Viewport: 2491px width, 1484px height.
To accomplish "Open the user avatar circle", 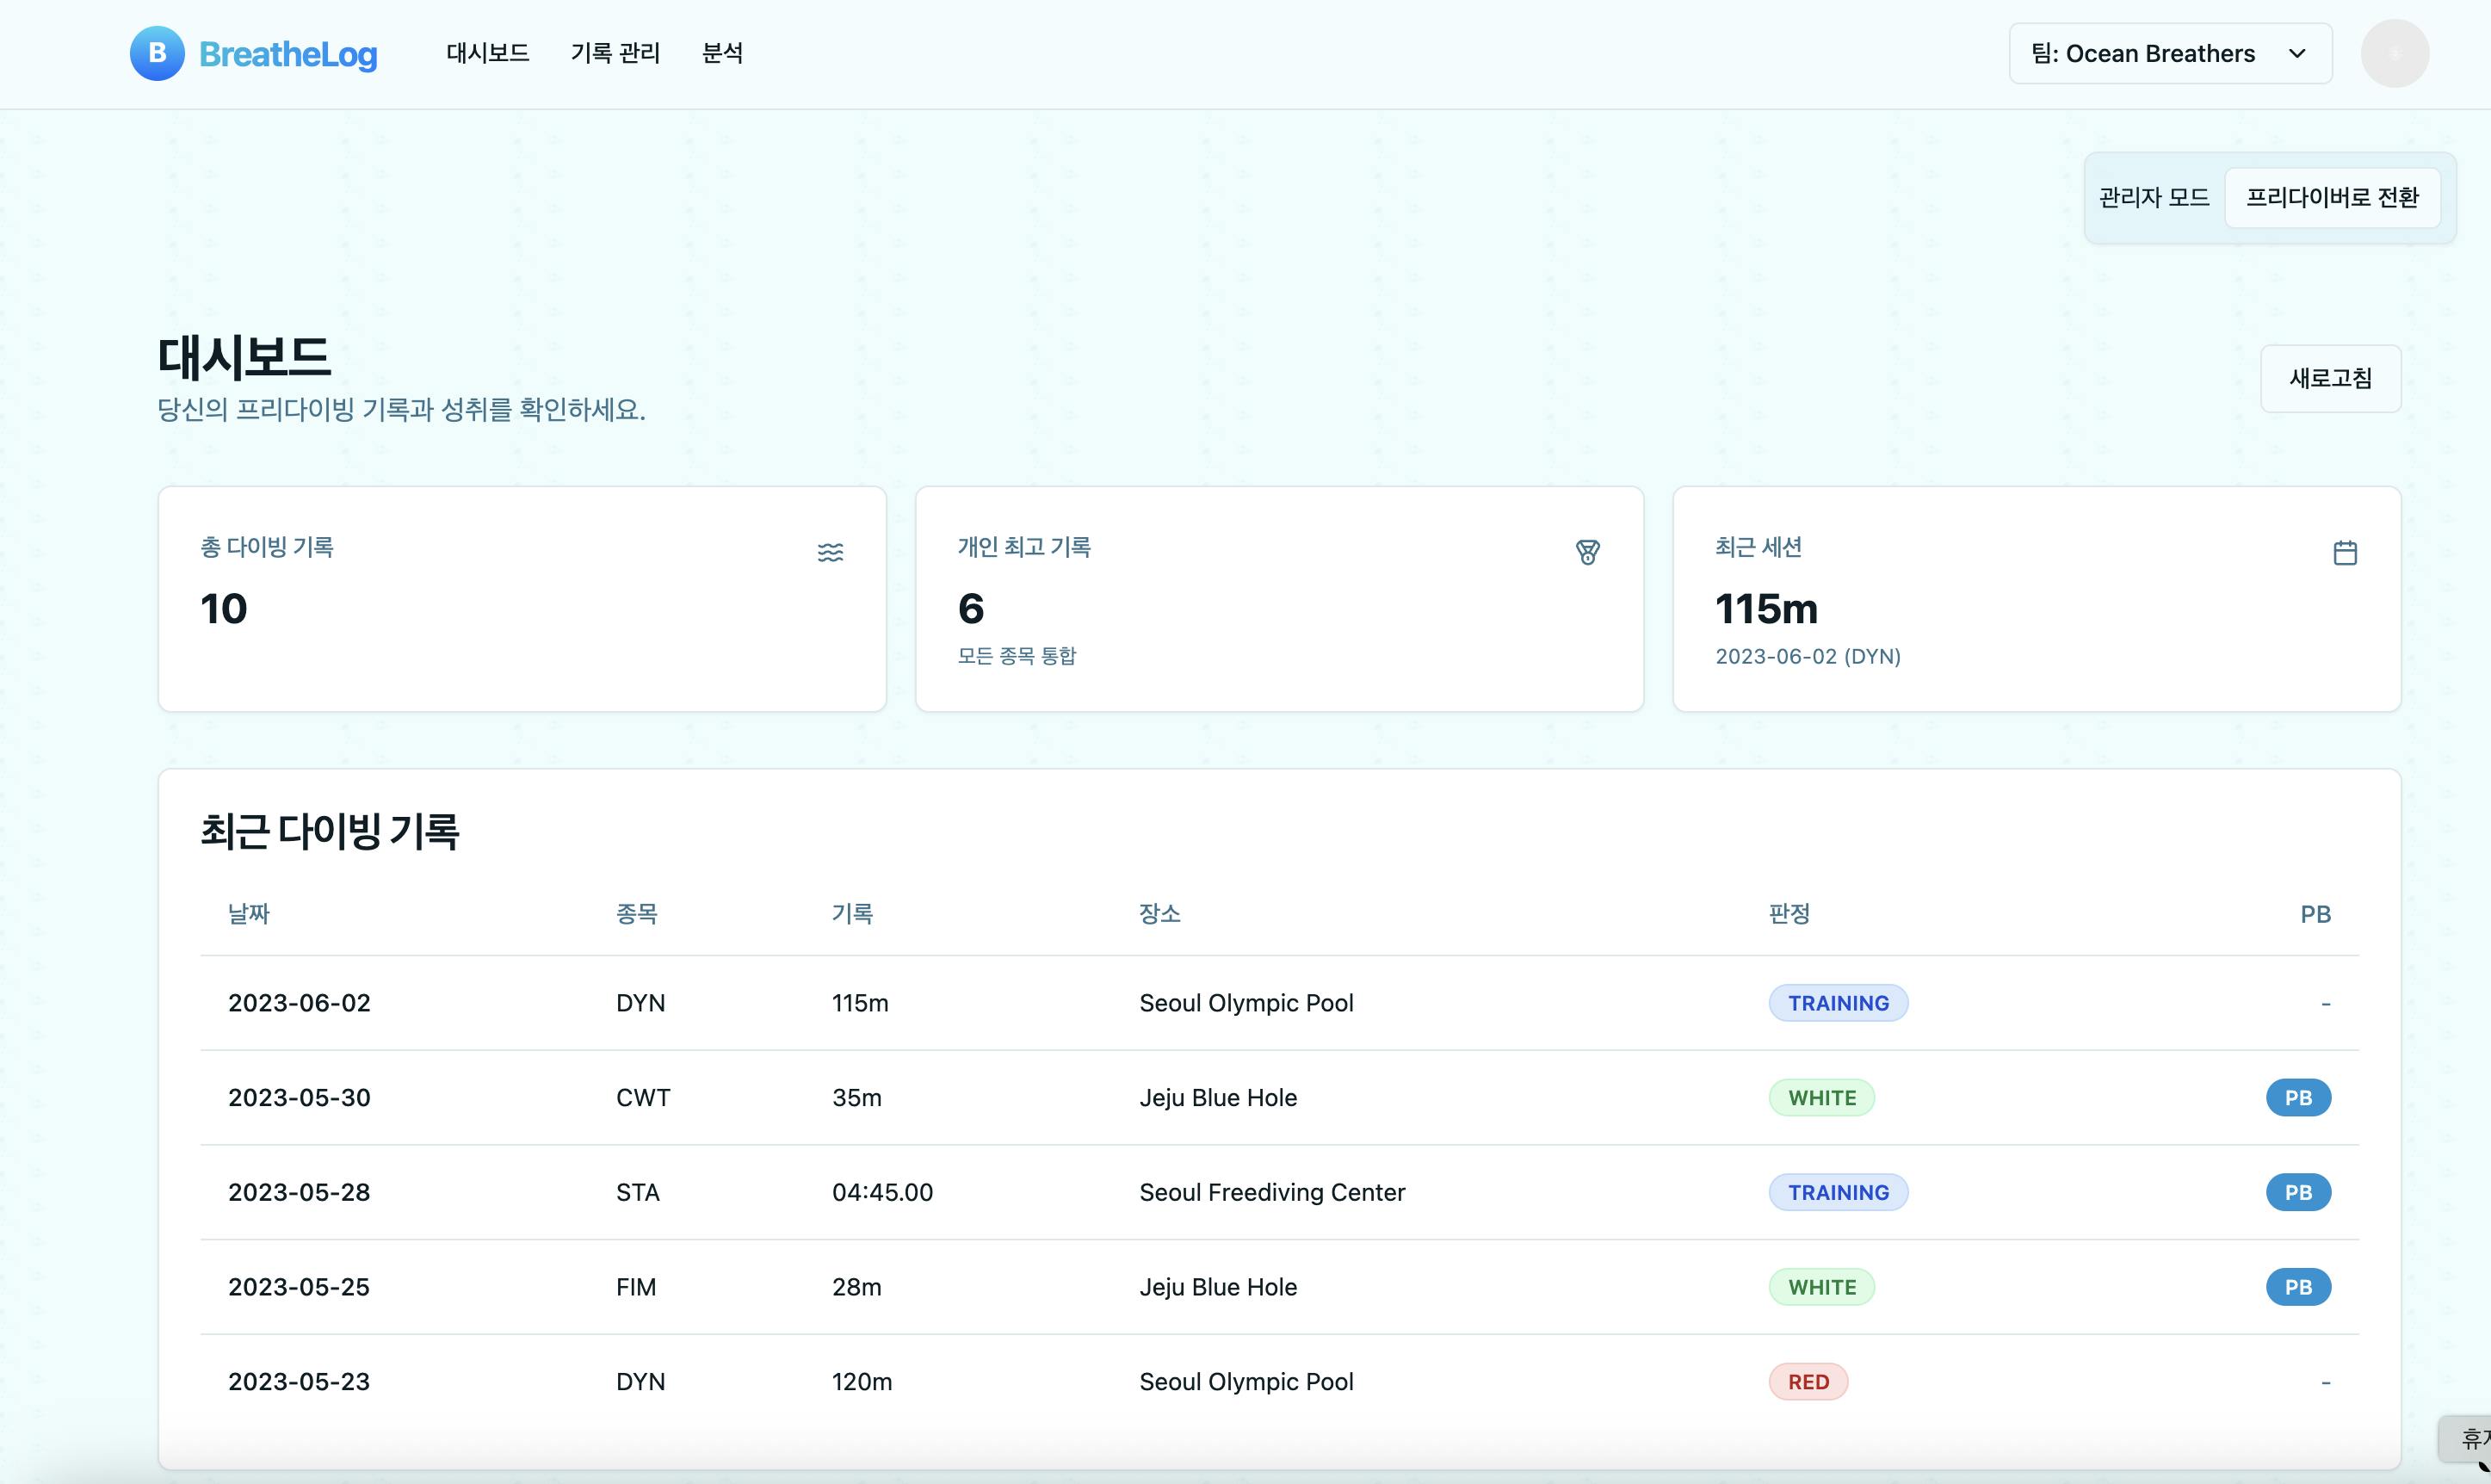I will [x=2394, y=53].
